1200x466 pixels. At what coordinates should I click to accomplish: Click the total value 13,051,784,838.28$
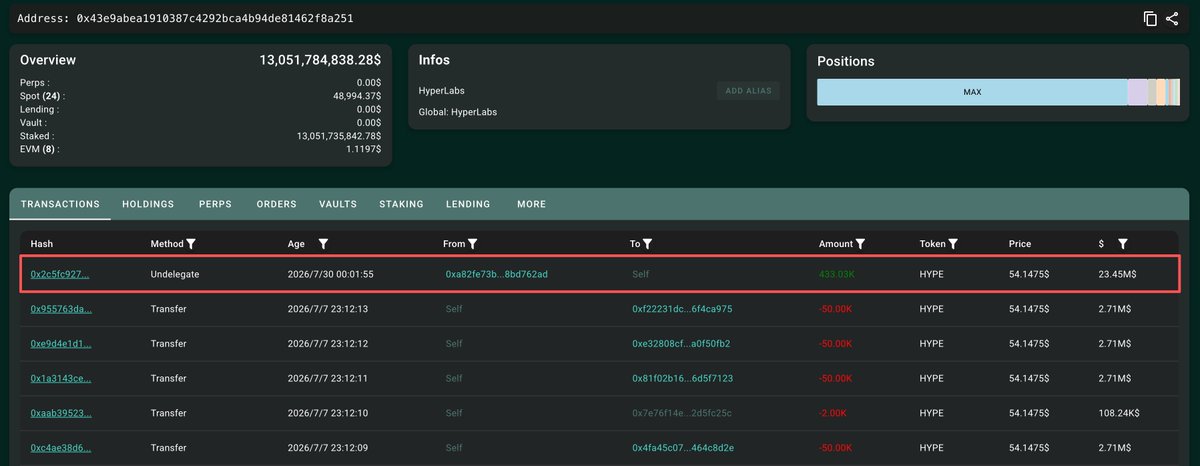click(x=320, y=60)
